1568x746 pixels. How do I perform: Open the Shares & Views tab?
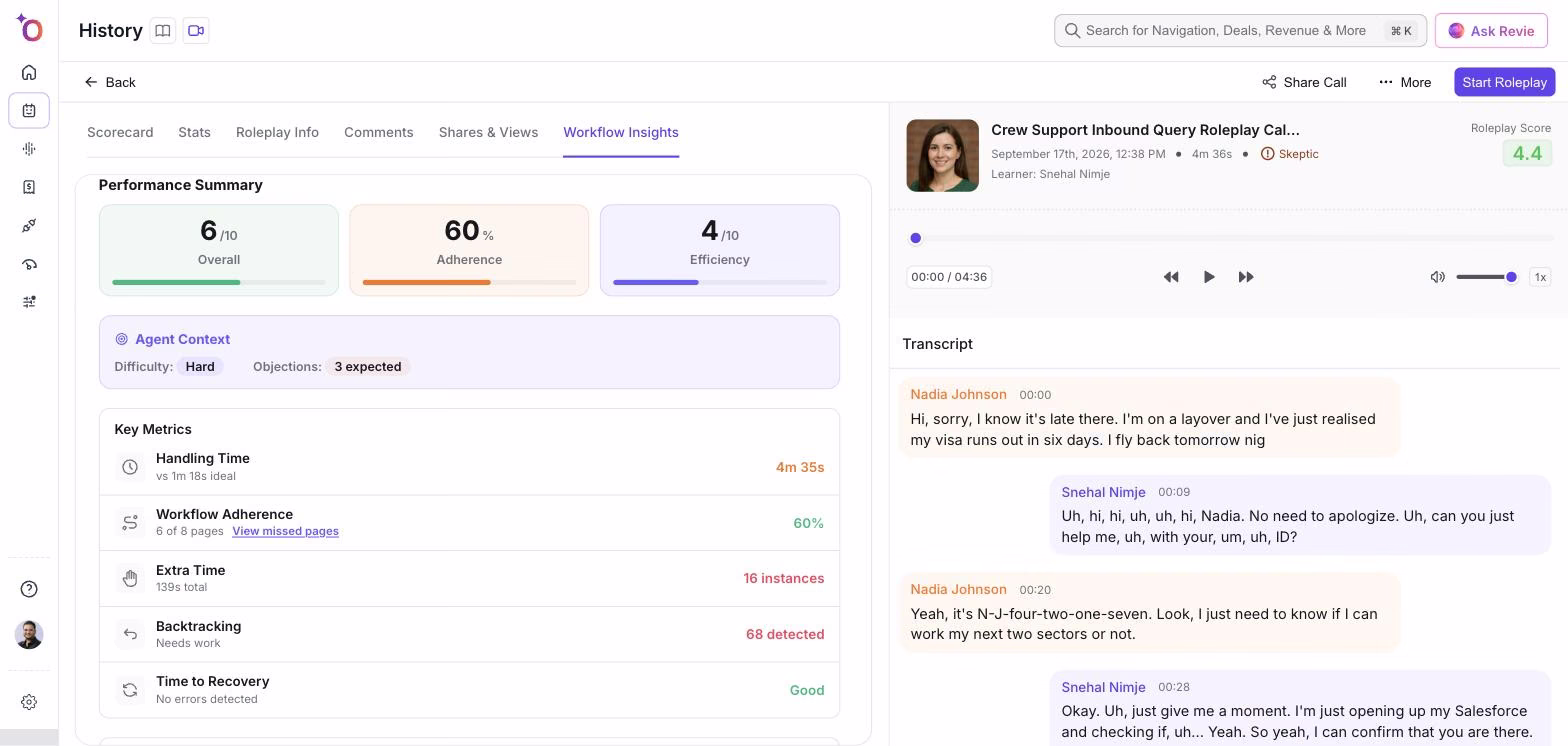[x=488, y=132]
